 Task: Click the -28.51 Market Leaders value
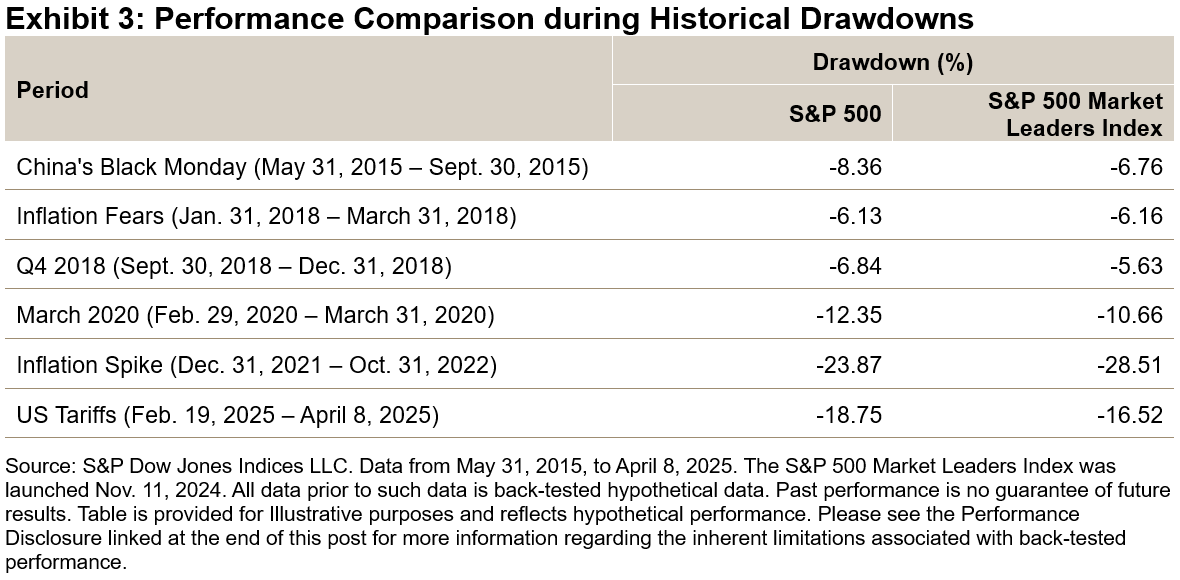[1131, 365]
